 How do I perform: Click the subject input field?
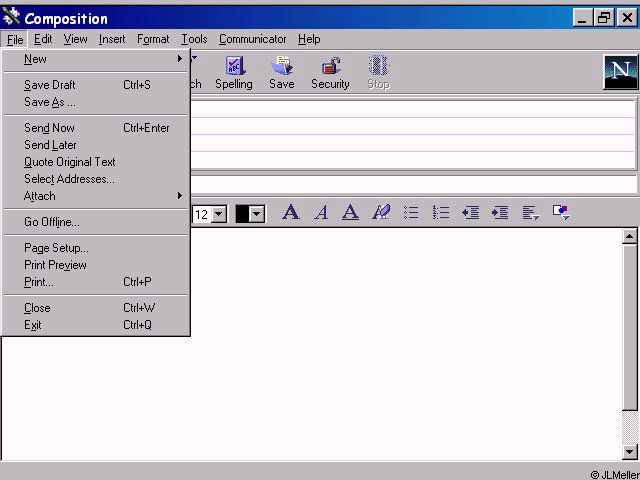pos(413,184)
